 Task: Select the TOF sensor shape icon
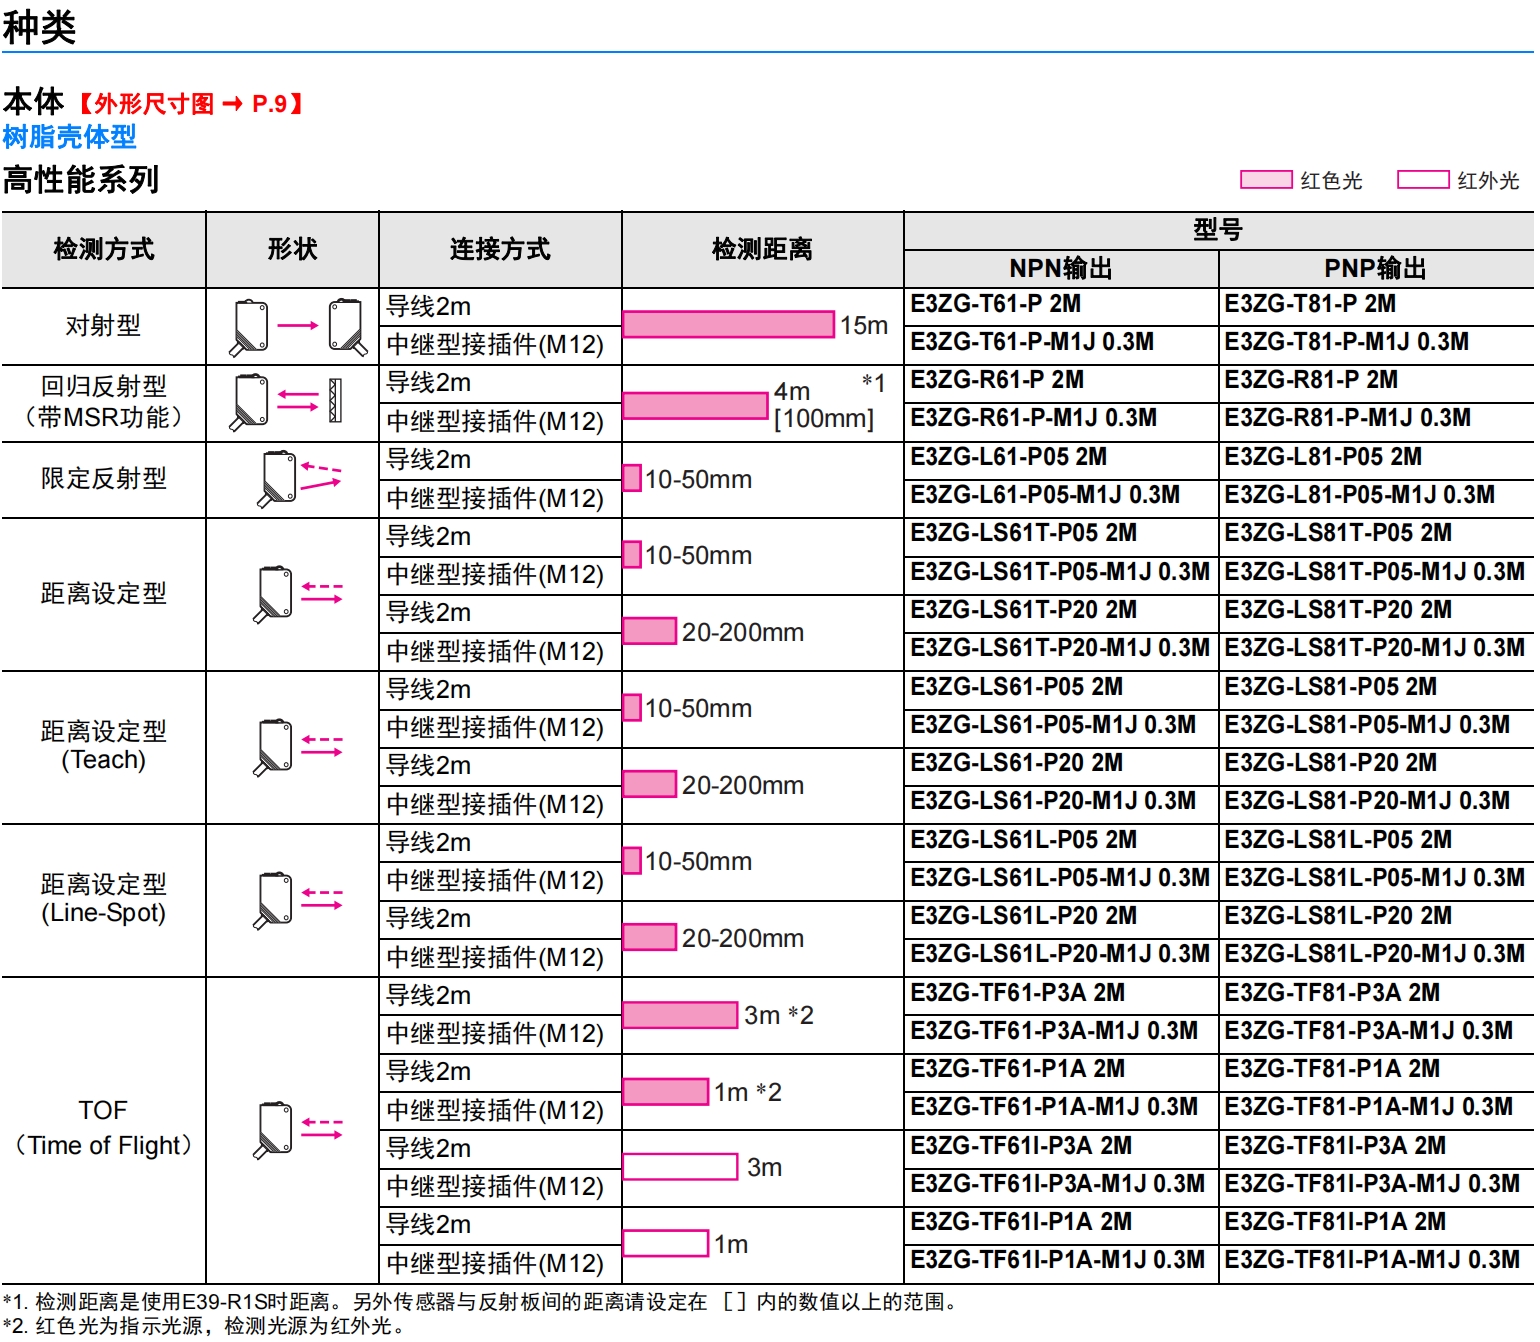click(273, 1130)
